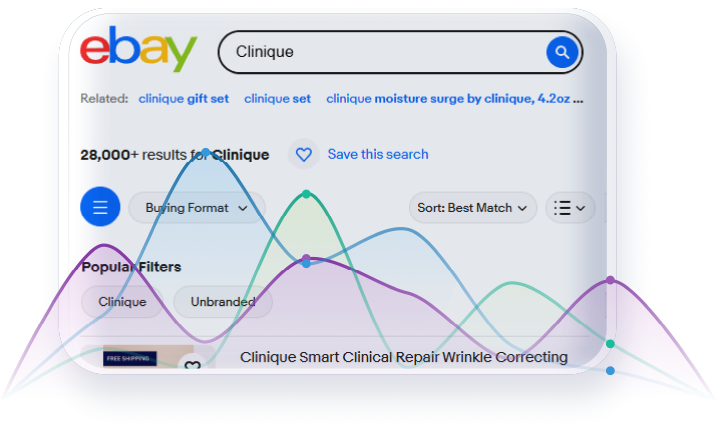Toggle the Unbranded popular filter chip
The height and width of the screenshot is (431, 718).
223,302
